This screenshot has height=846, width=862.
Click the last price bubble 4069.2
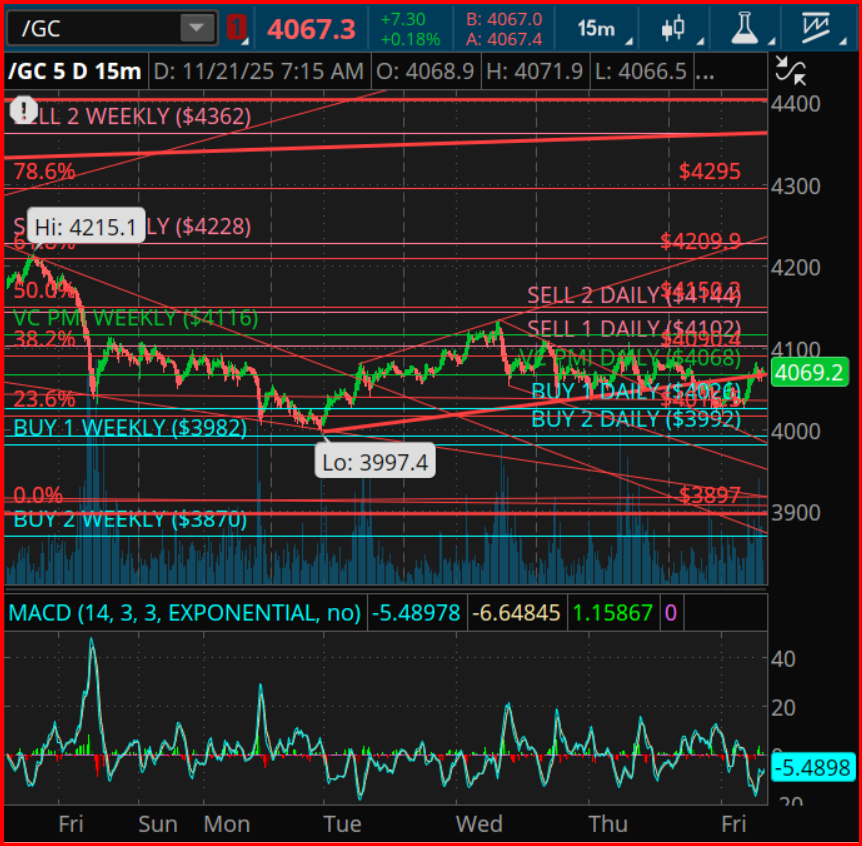[811, 372]
